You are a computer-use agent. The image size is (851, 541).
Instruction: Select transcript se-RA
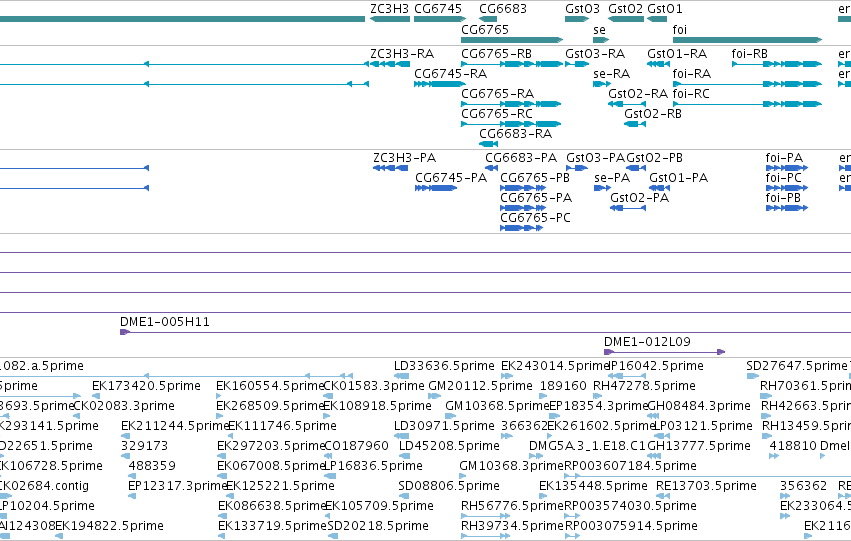(x=602, y=84)
